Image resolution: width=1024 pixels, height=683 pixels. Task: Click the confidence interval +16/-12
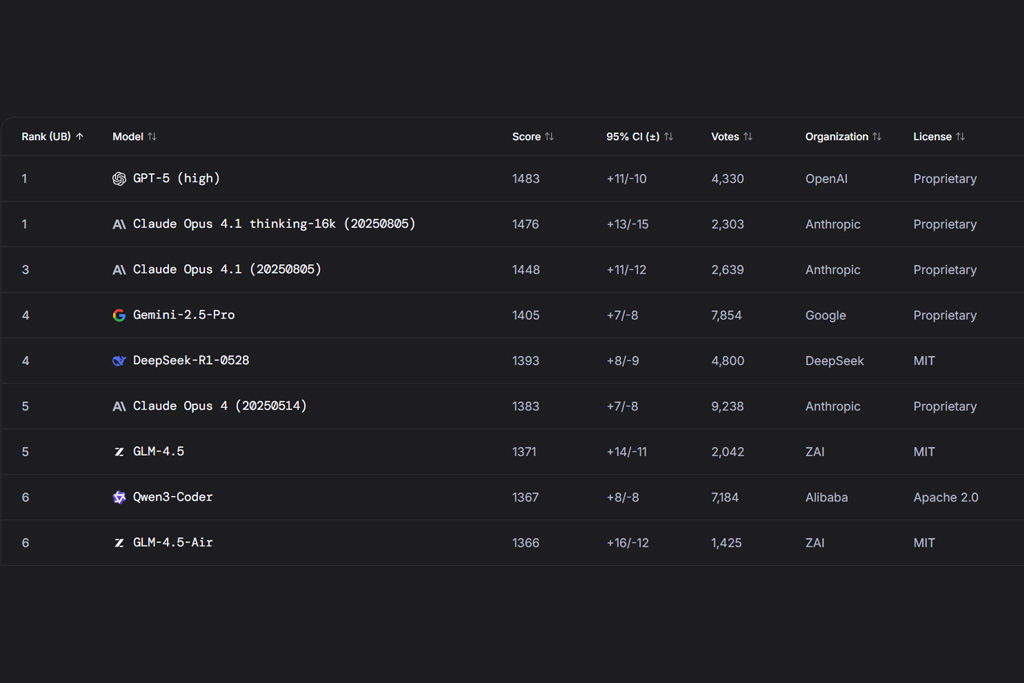coord(628,543)
